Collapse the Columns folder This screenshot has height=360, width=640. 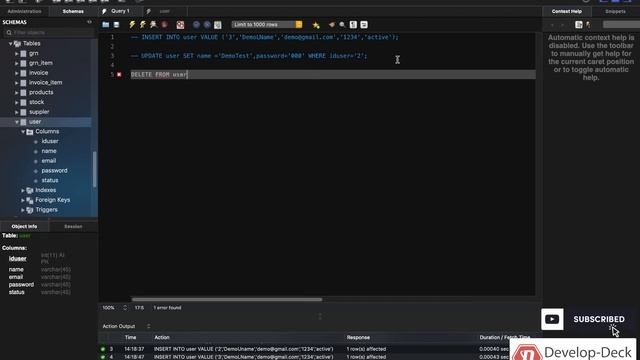(23, 132)
